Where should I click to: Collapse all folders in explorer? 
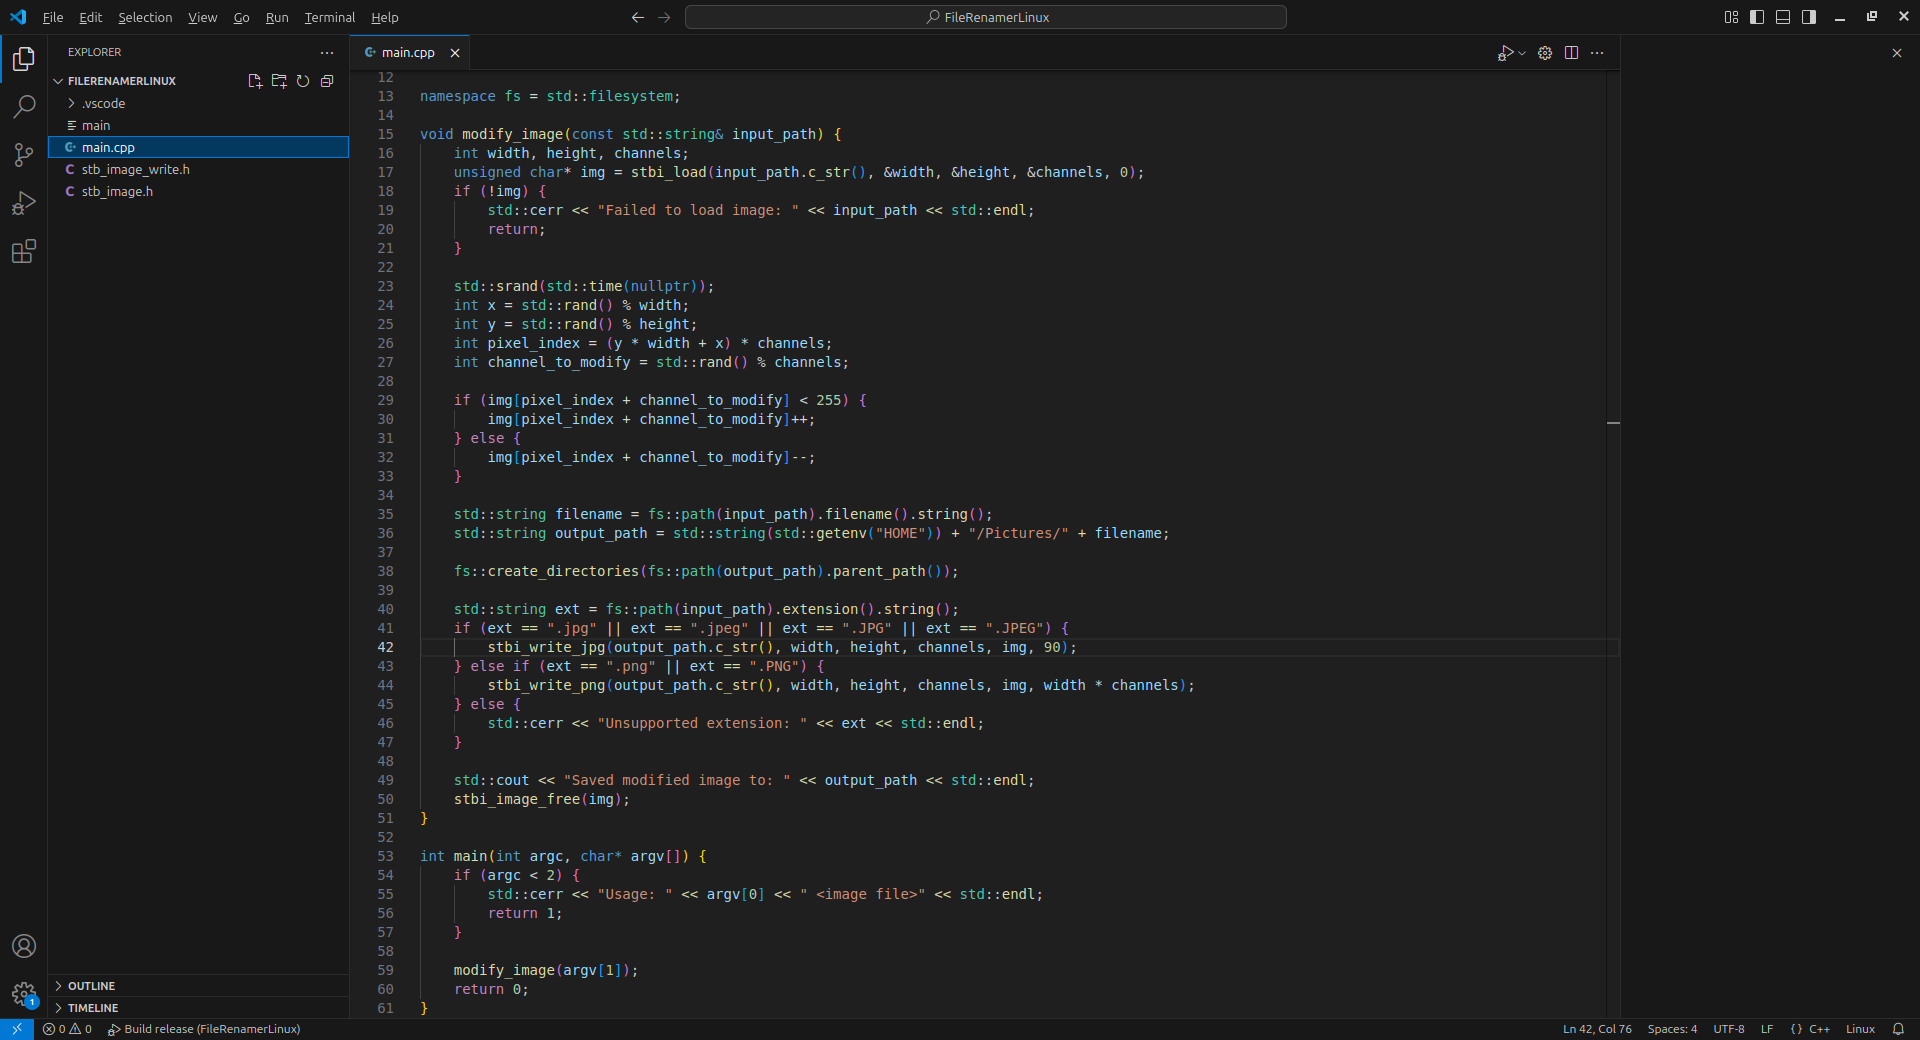(327, 81)
